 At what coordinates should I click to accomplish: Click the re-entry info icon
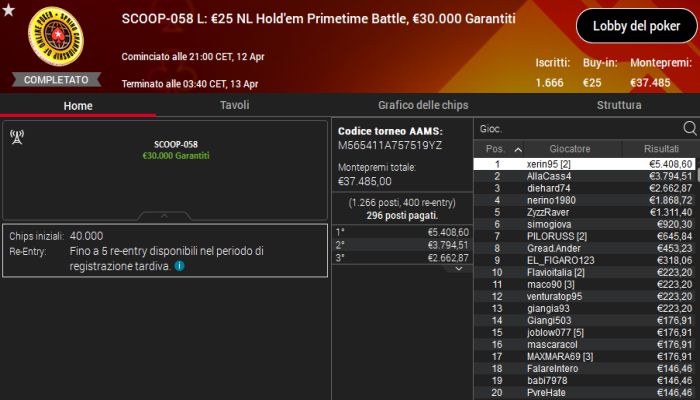[179, 266]
